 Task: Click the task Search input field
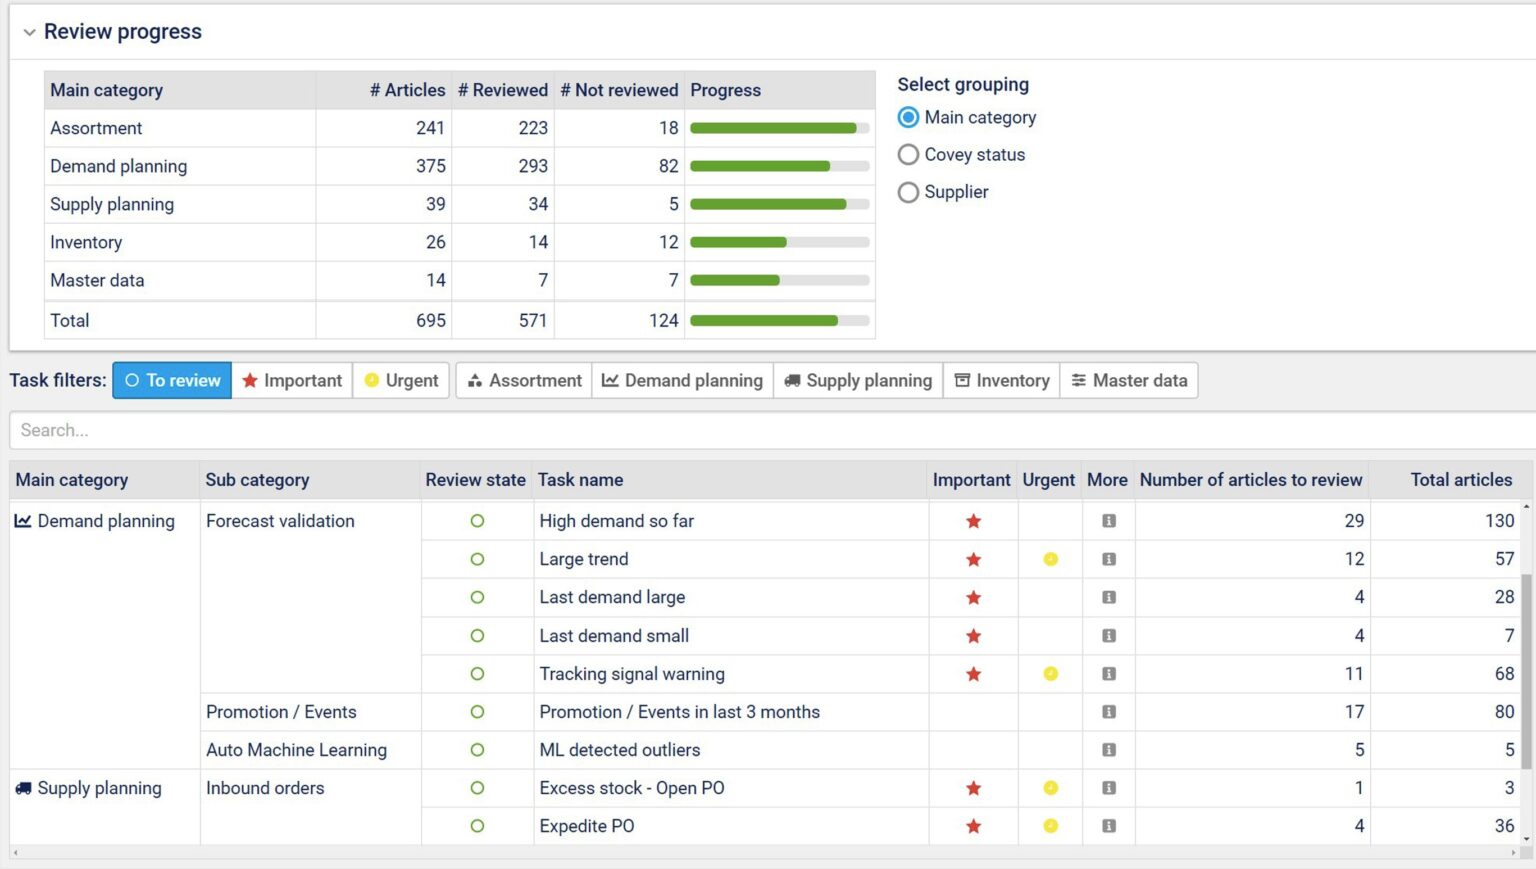tap(770, 430)
